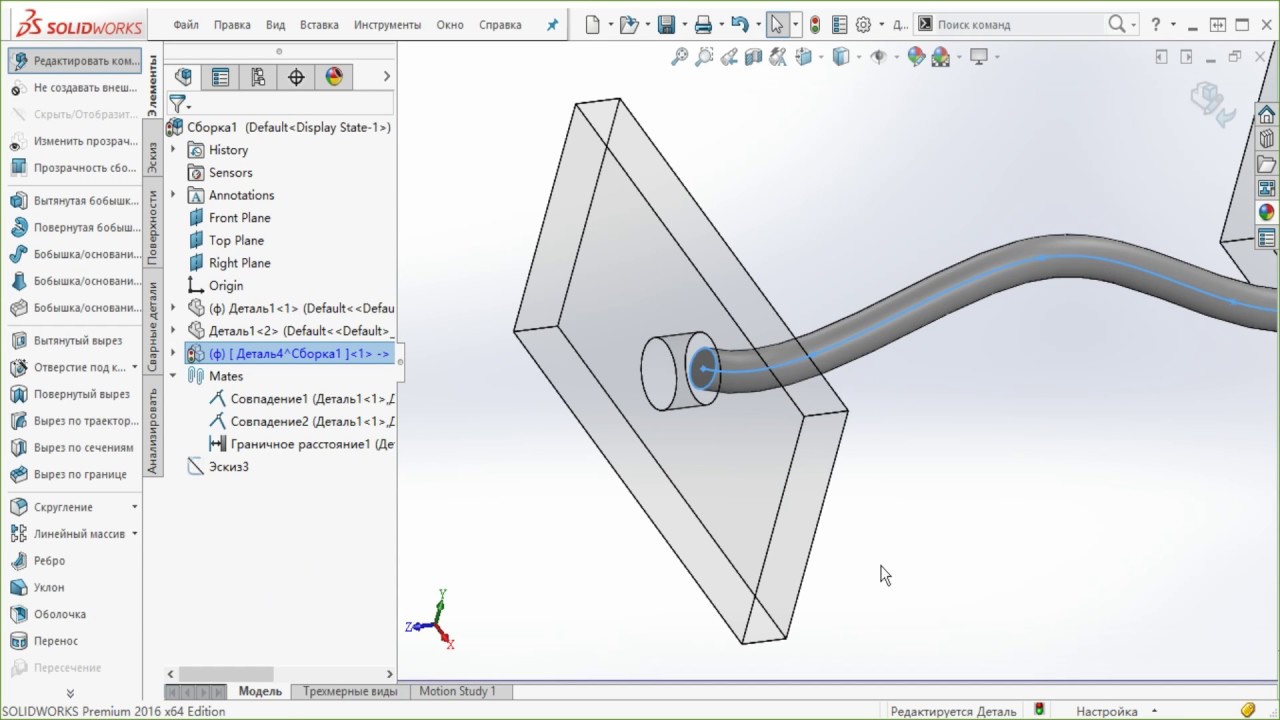This screenshot has width=1280, height=720.
Task: Expand the History folder in tree
Action: pyautogui.click(x=173, y=150)
